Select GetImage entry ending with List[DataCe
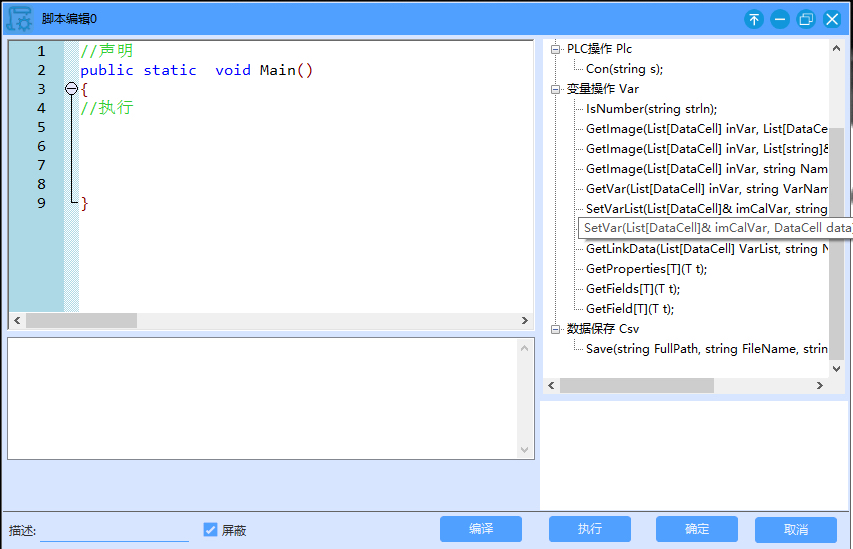The width and height of the screenshot is (853, 549). point(707,129)
